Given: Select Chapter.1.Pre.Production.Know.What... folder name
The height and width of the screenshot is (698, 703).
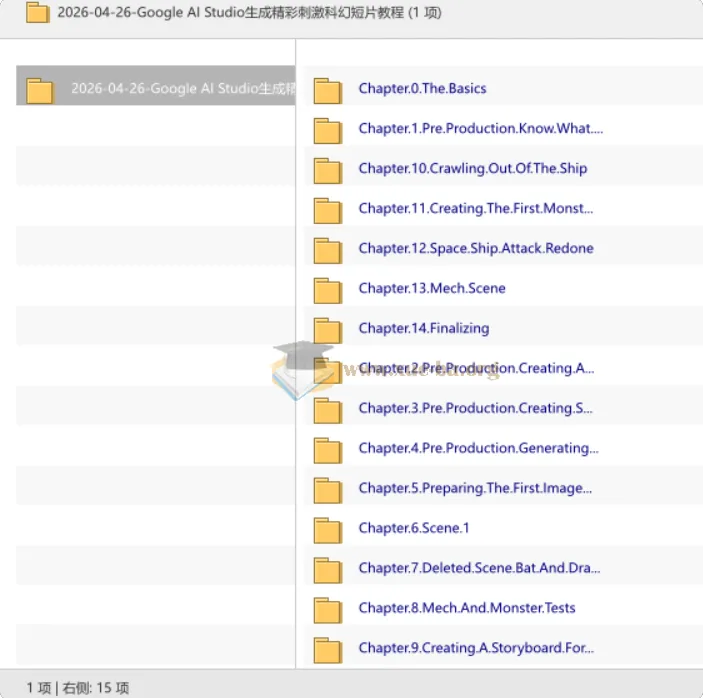Looking at the screenshot, I should click(481, 128).
